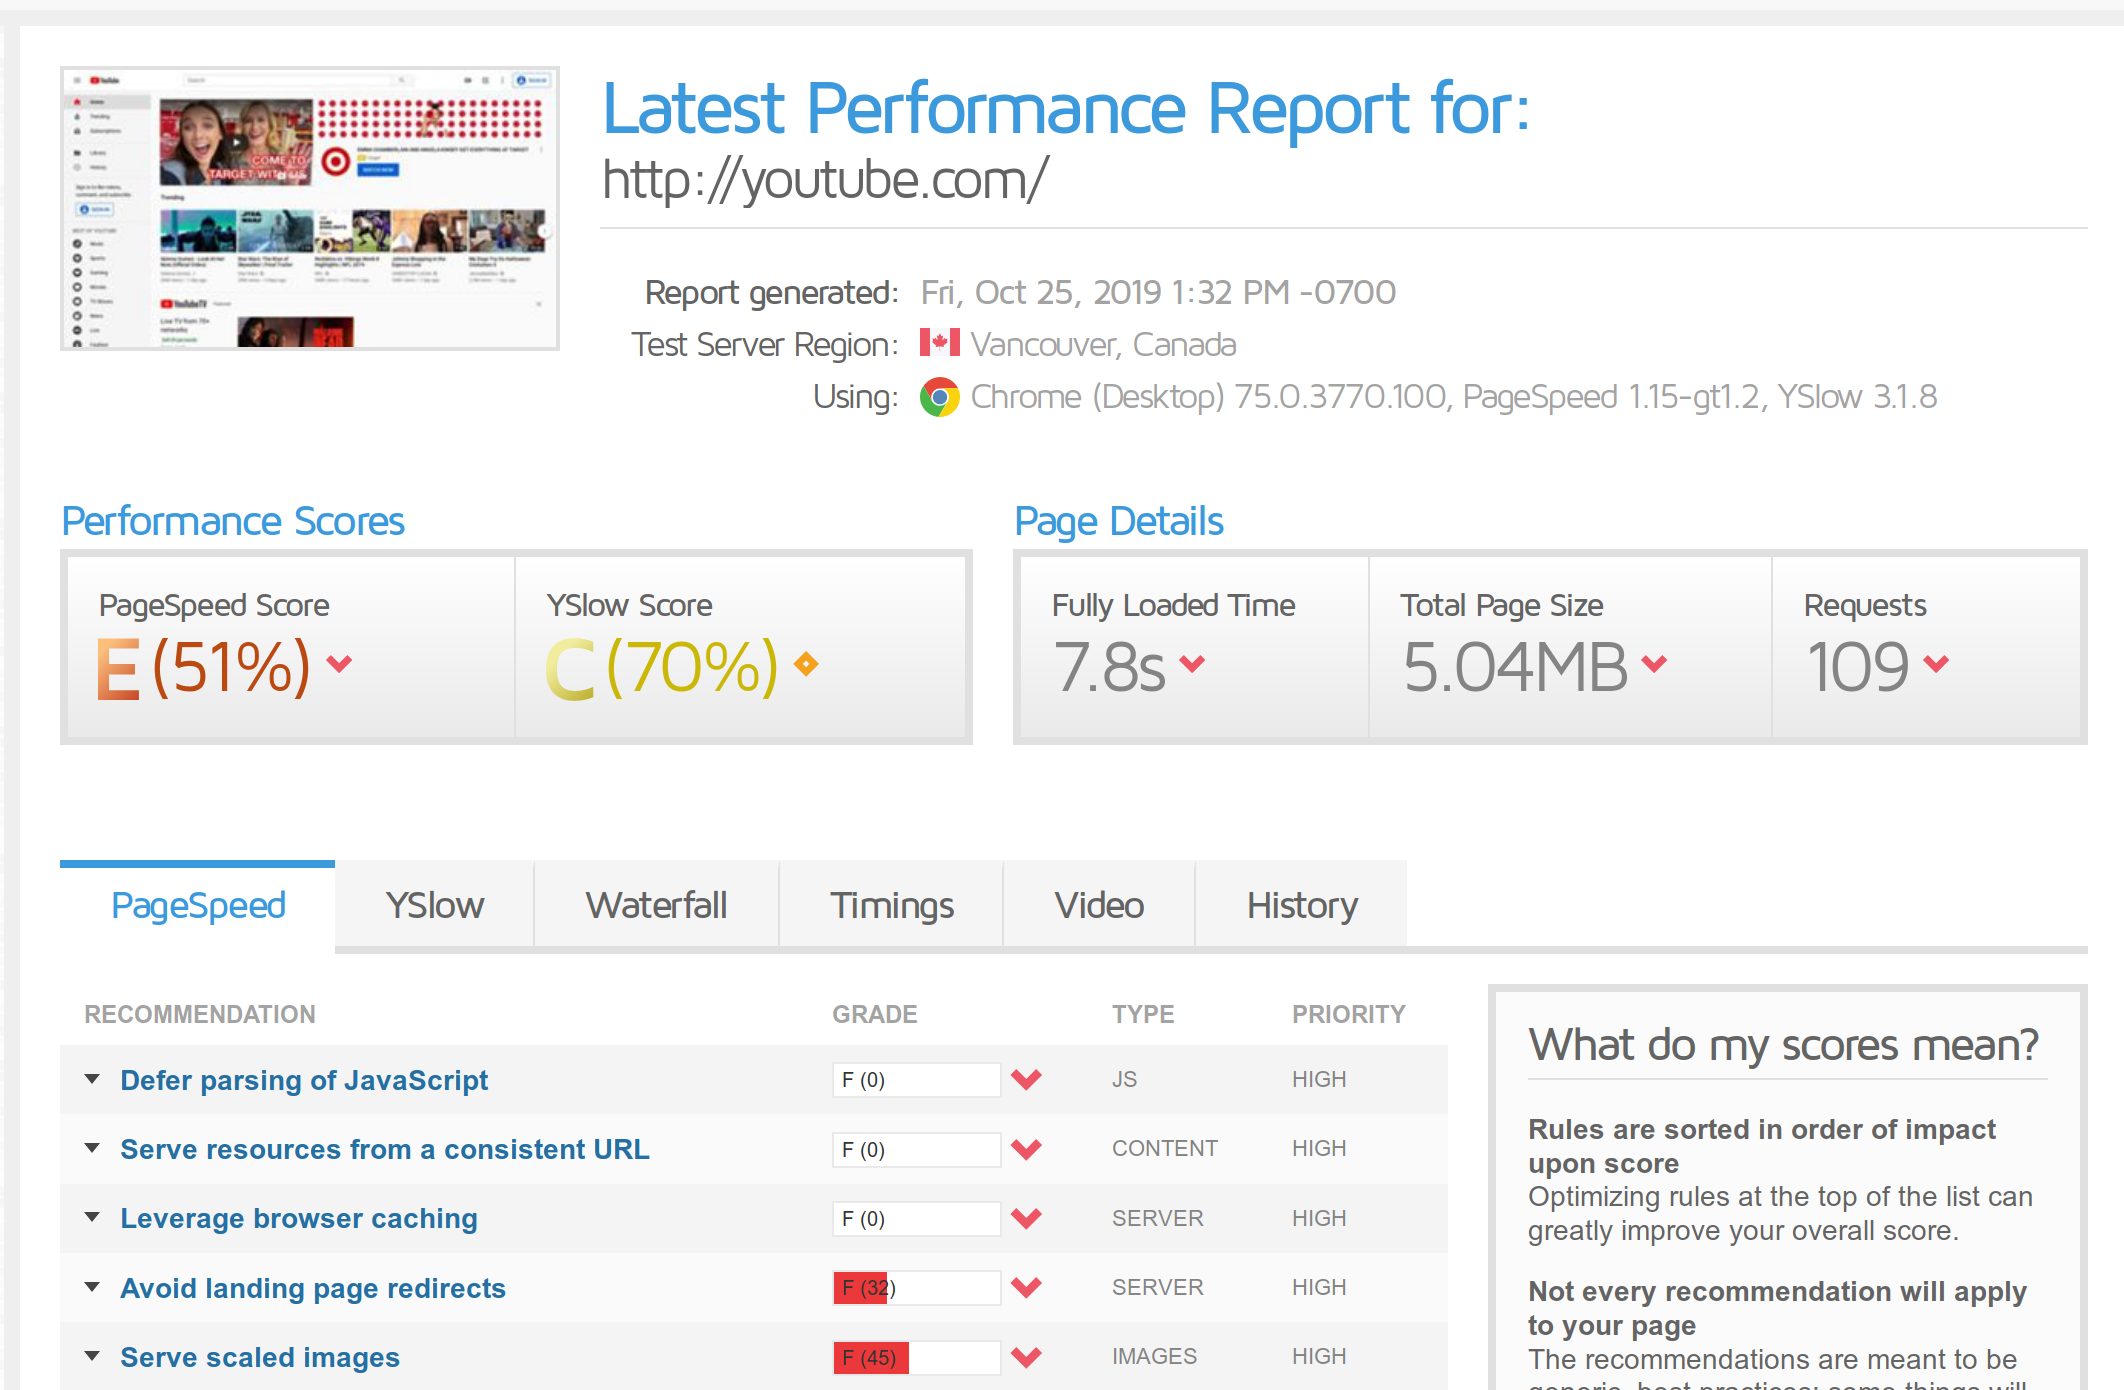Click the CONTENT type cell

pyautogui.click(x=1165, y=1148)
